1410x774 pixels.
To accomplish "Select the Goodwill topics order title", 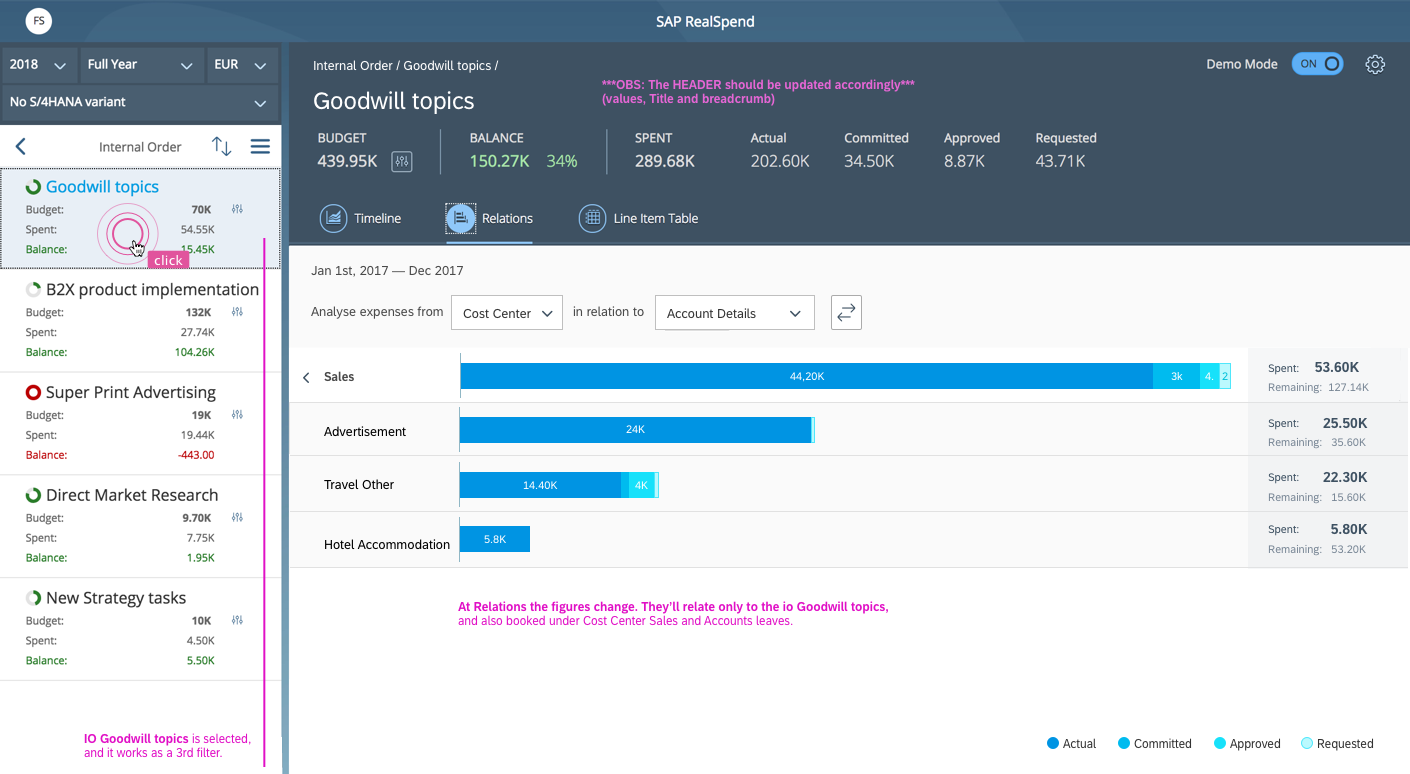I will pos(102,187).
